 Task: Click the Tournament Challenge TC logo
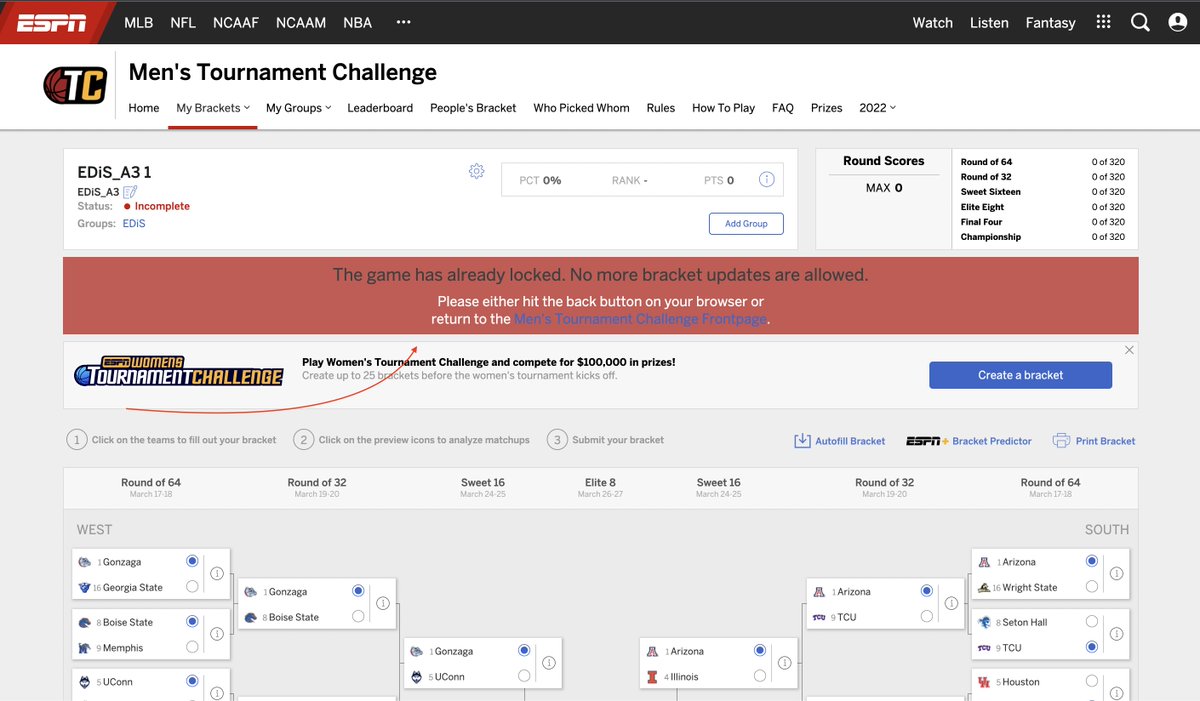tap(75, 85)
